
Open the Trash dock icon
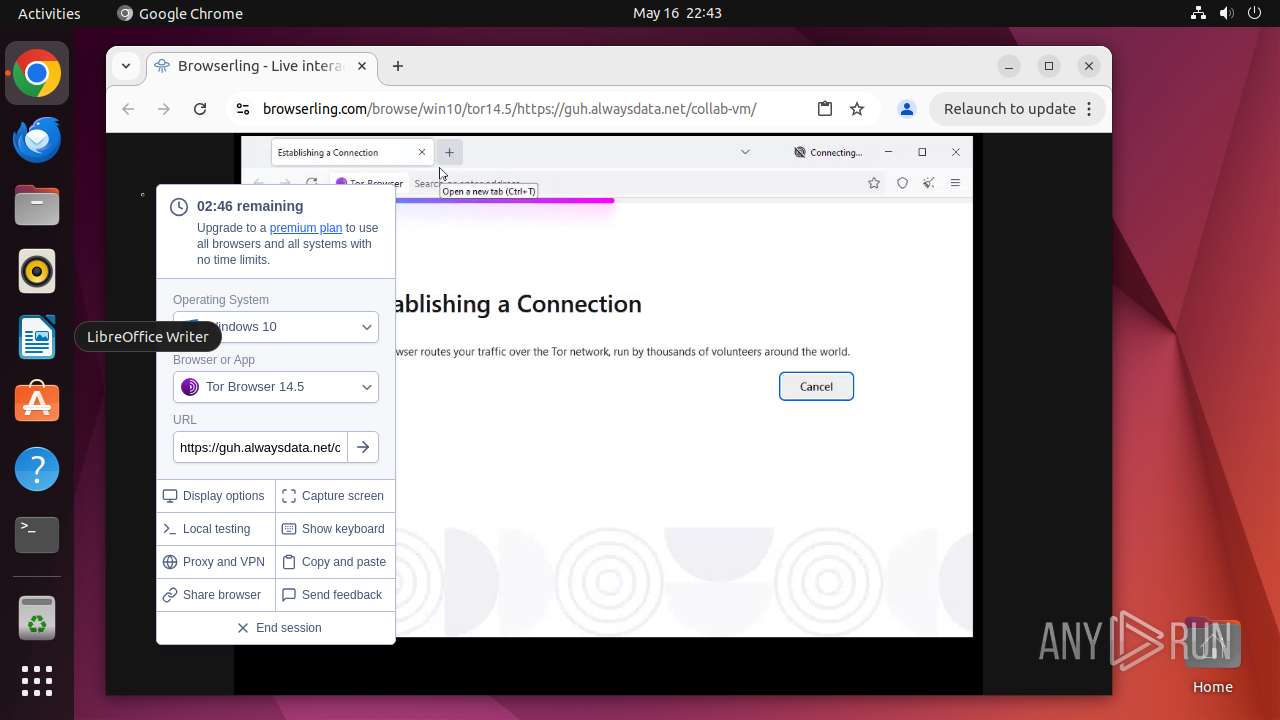(x=37, y=619)
